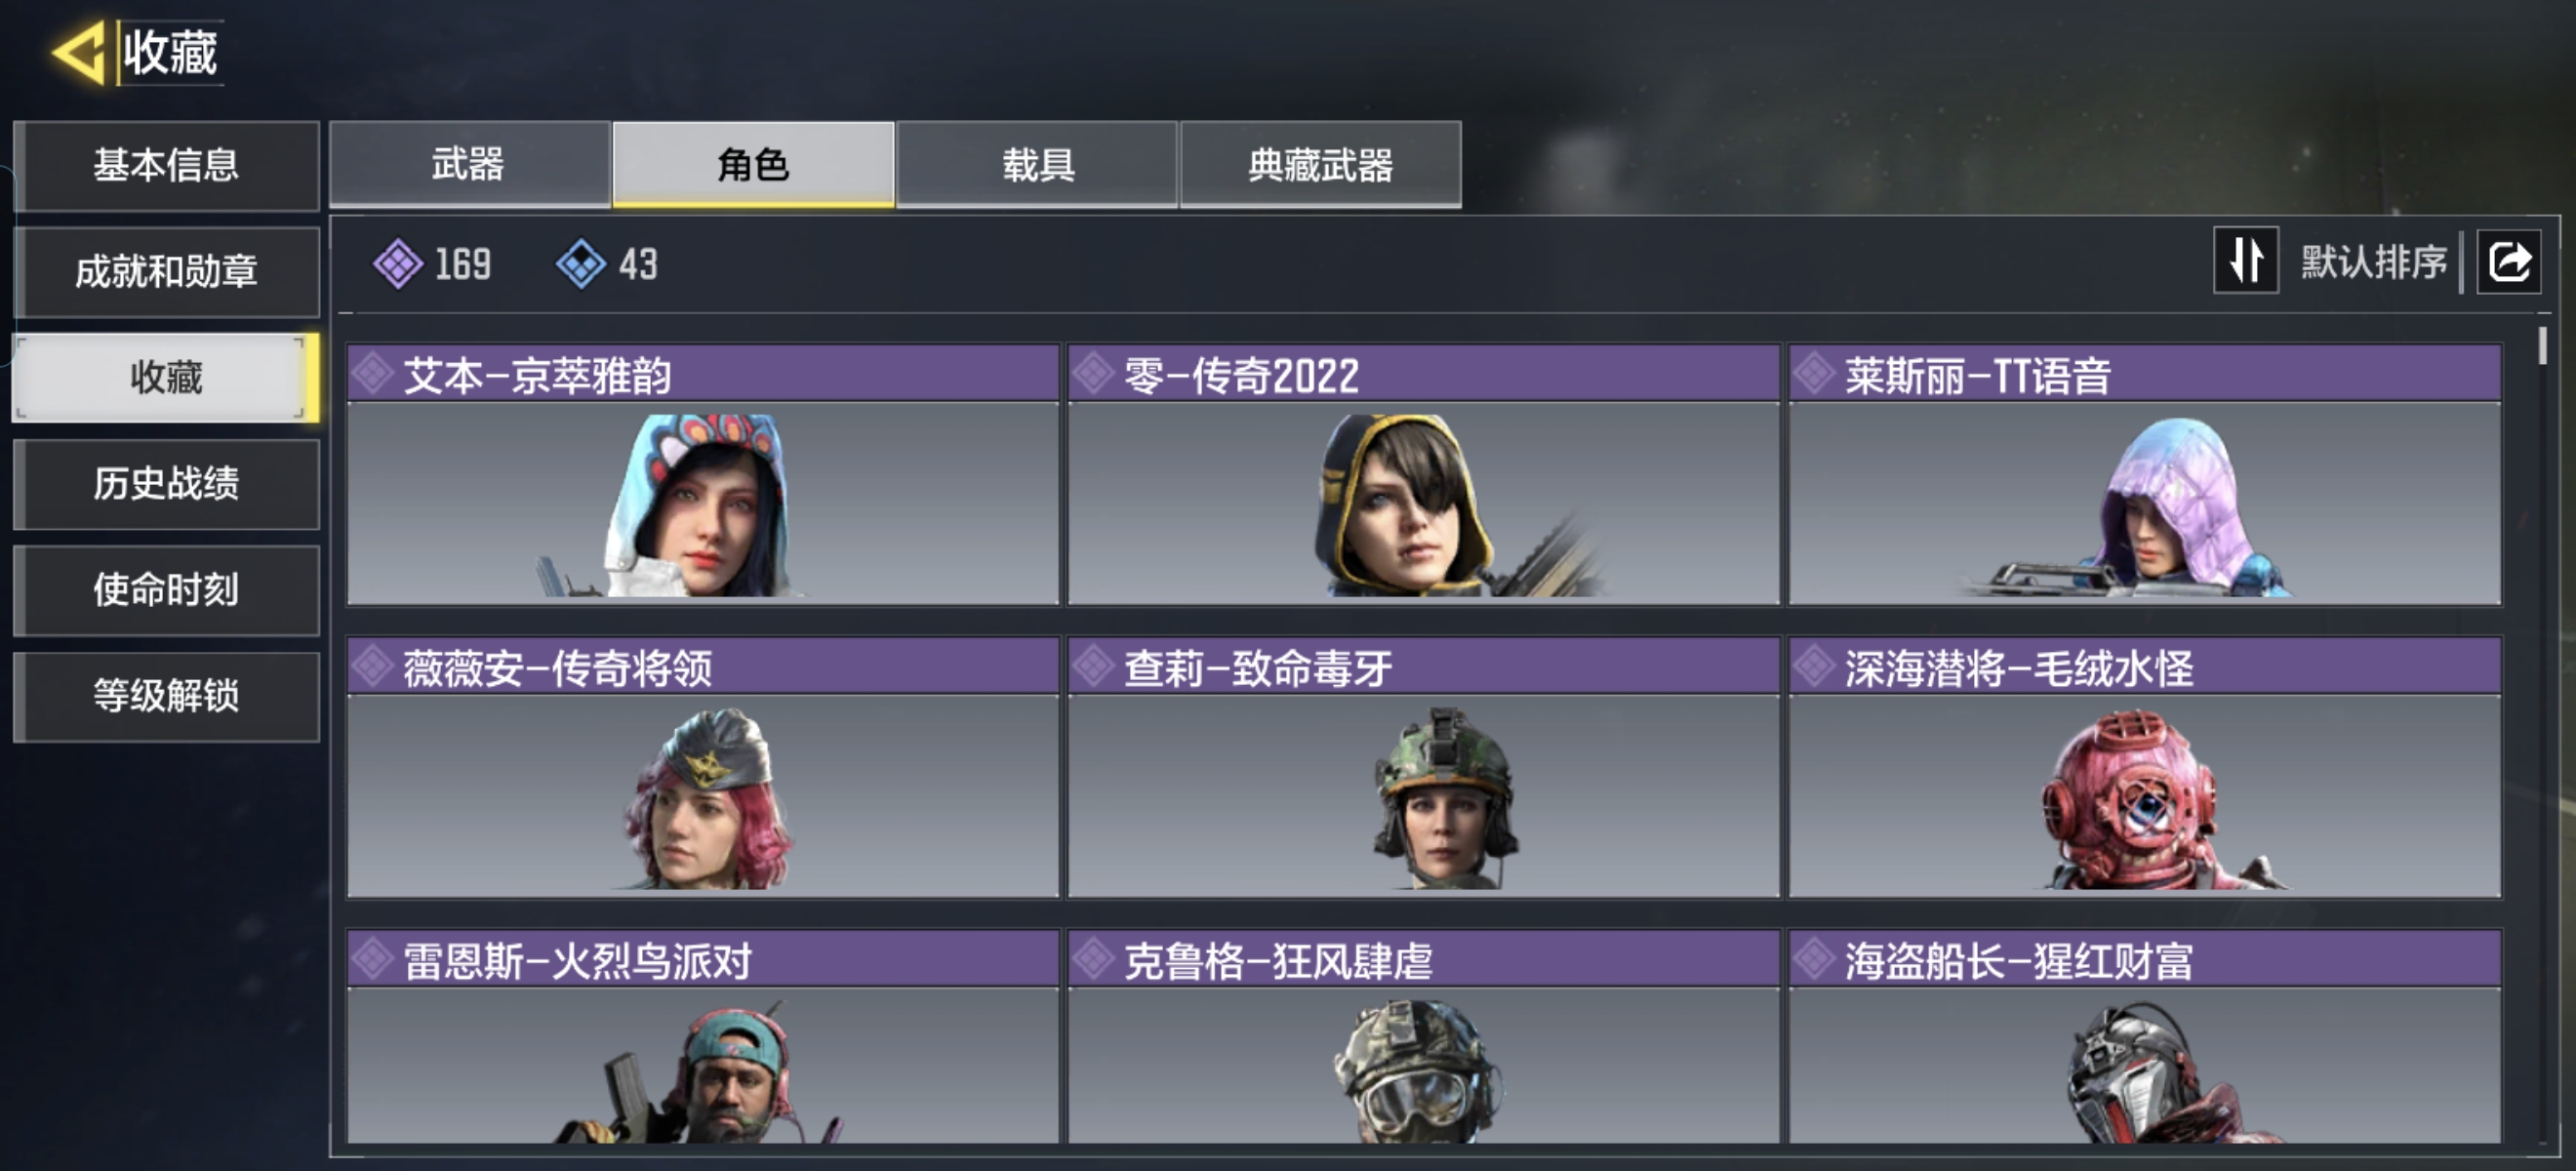Open 基本信息 in the sidebar

tap(167, 166)
